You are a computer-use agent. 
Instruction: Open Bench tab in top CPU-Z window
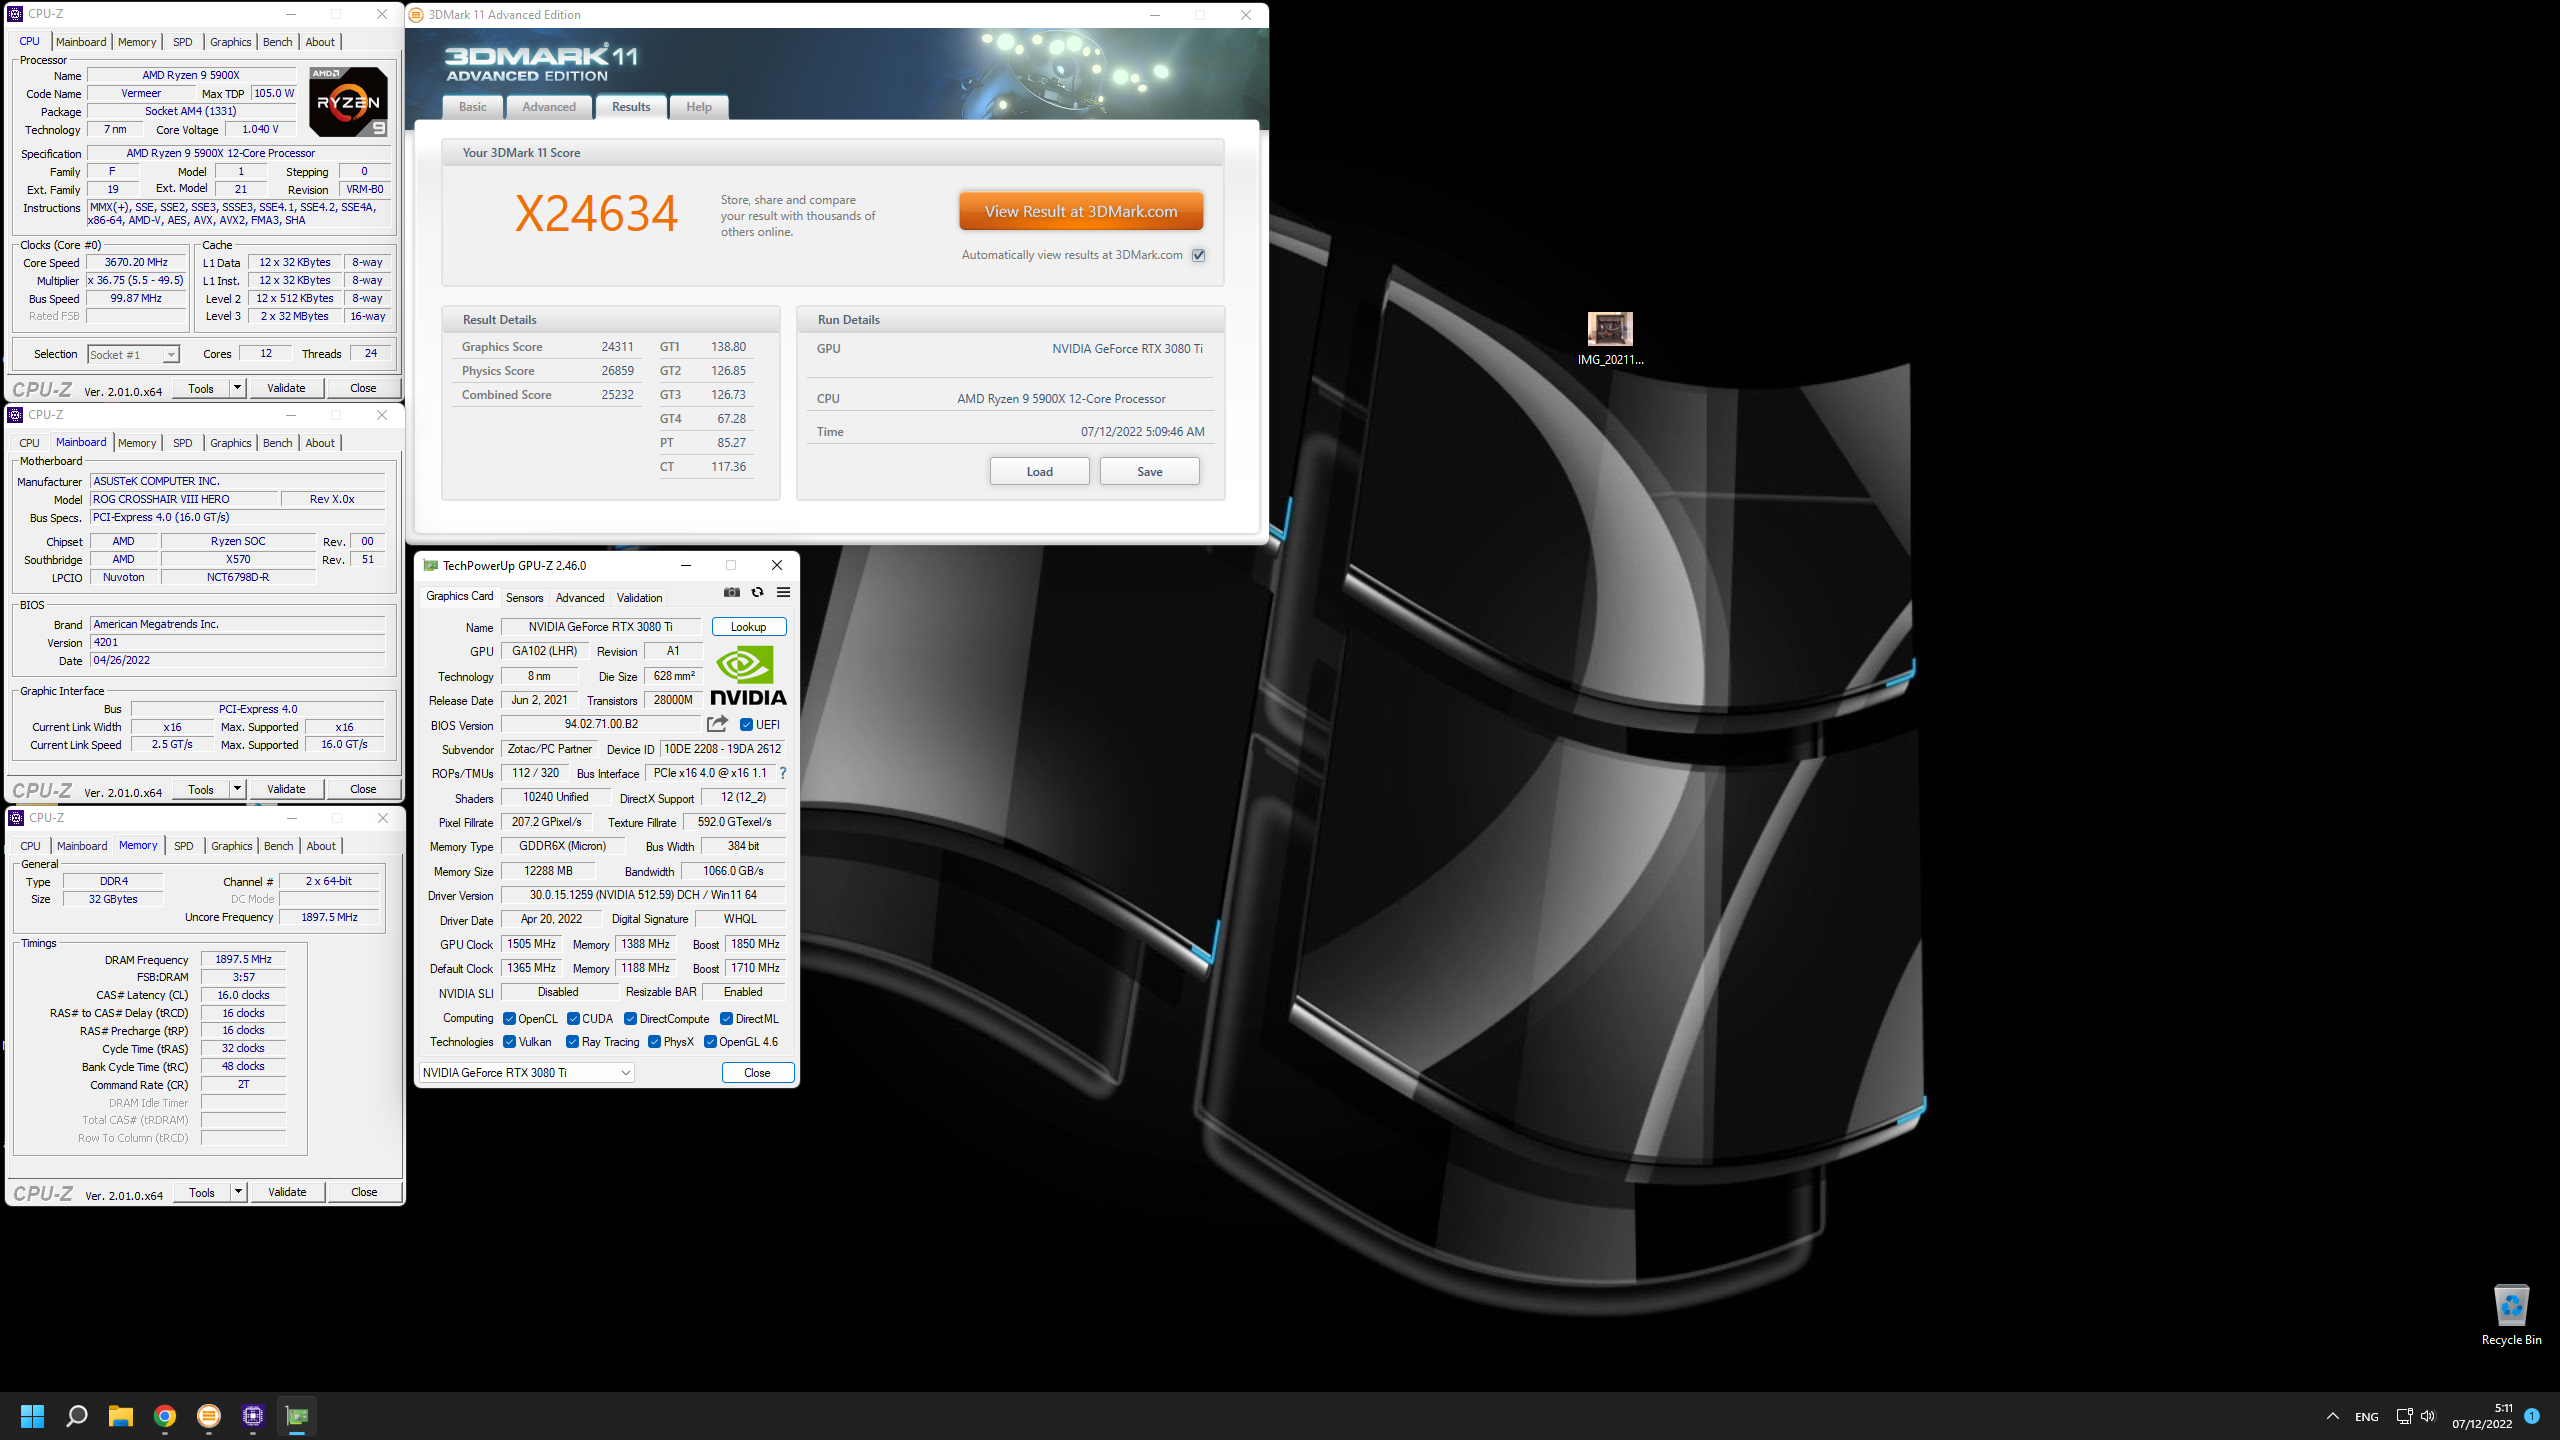point(278,42)
